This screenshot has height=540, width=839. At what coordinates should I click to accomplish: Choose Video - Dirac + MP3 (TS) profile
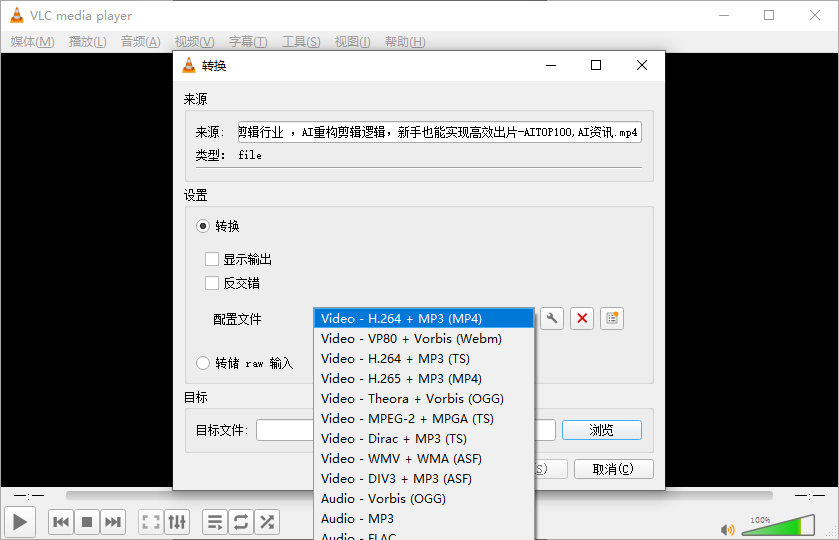(424, 439)
